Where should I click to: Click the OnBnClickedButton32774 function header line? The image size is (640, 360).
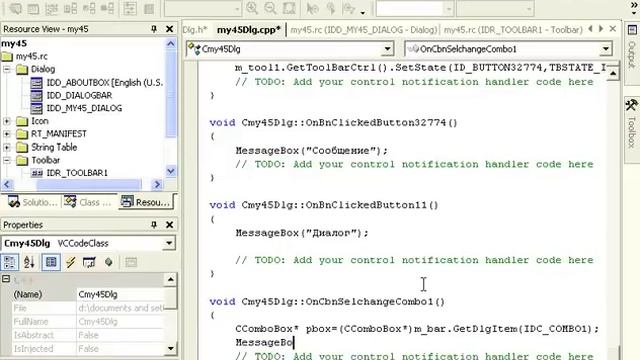(333, 123)
